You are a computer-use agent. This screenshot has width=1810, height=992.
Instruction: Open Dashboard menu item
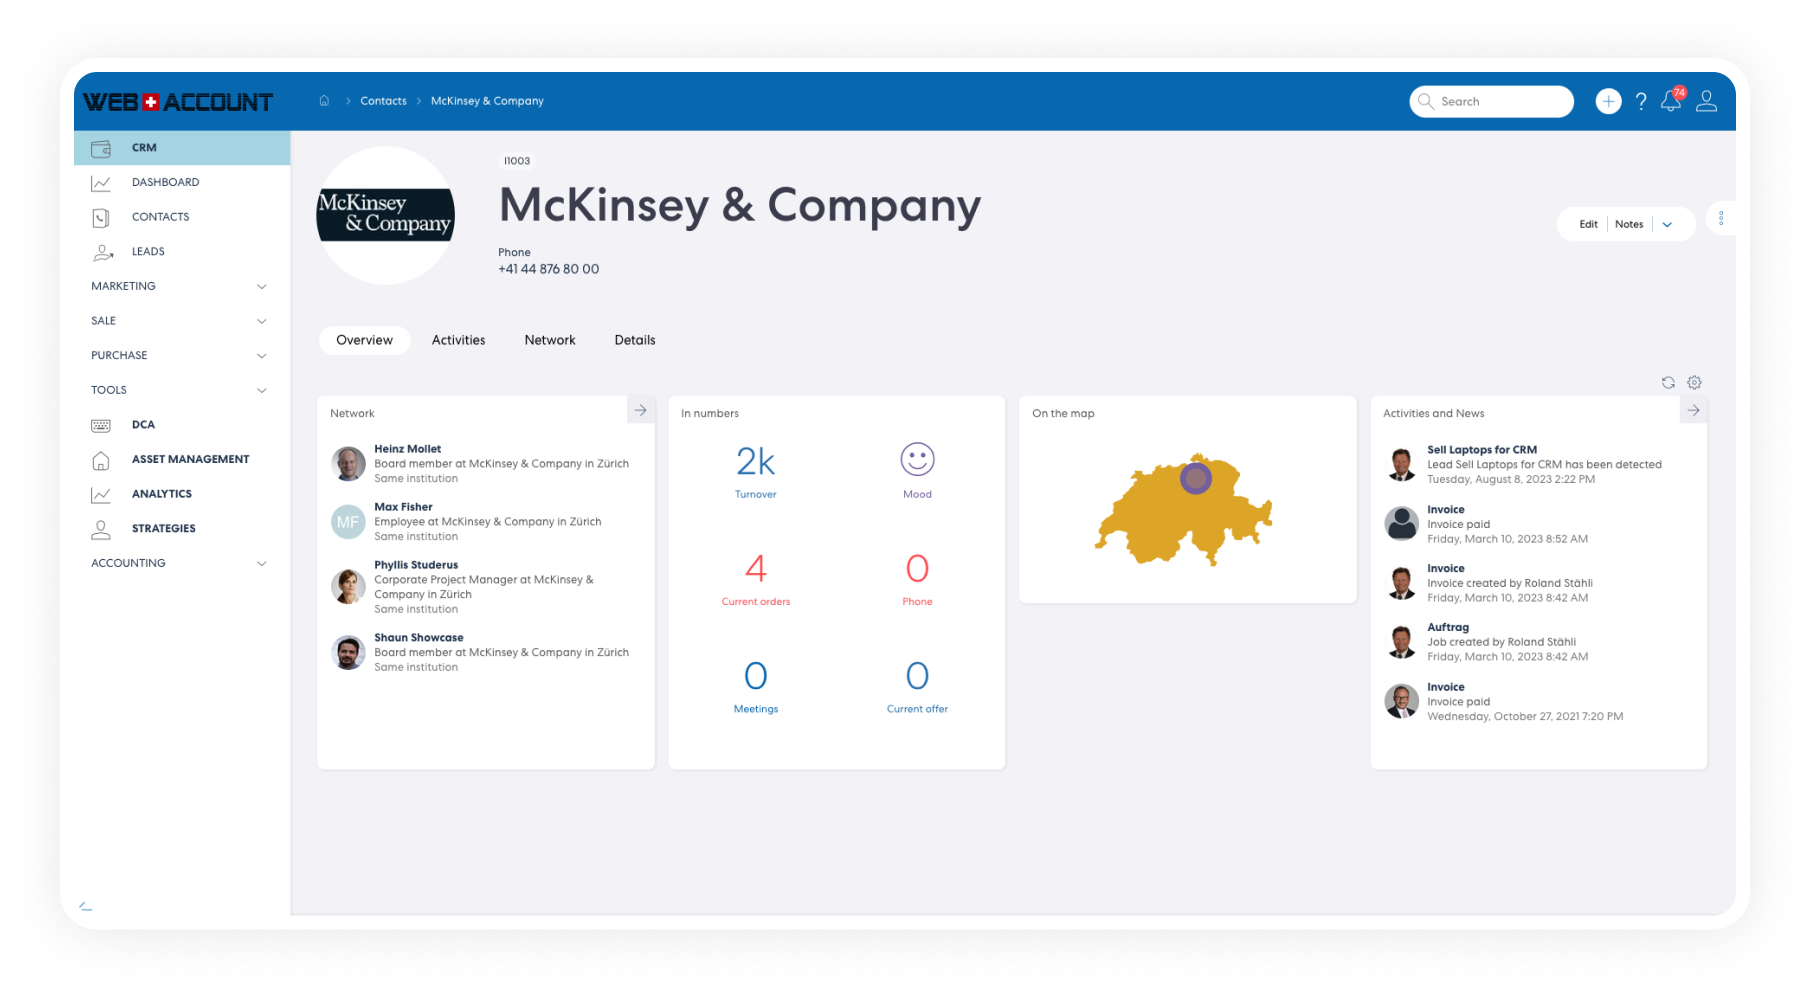(x=165, y=182)
